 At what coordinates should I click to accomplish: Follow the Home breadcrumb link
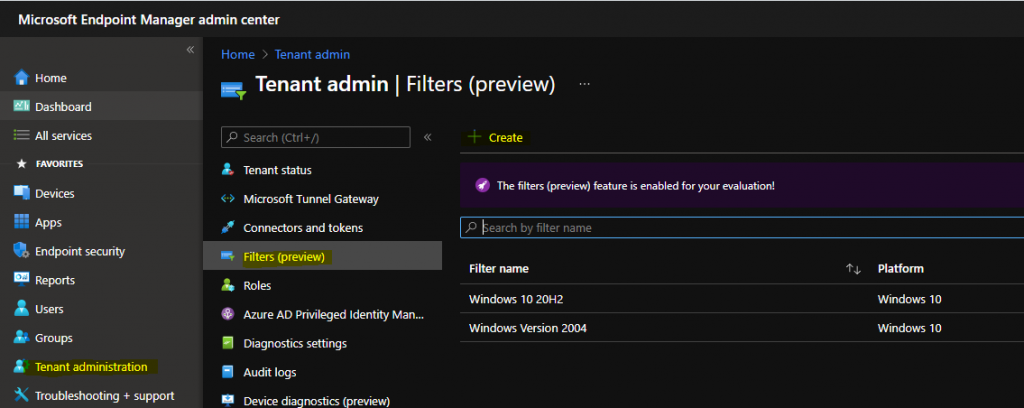(x=238, y=54)
